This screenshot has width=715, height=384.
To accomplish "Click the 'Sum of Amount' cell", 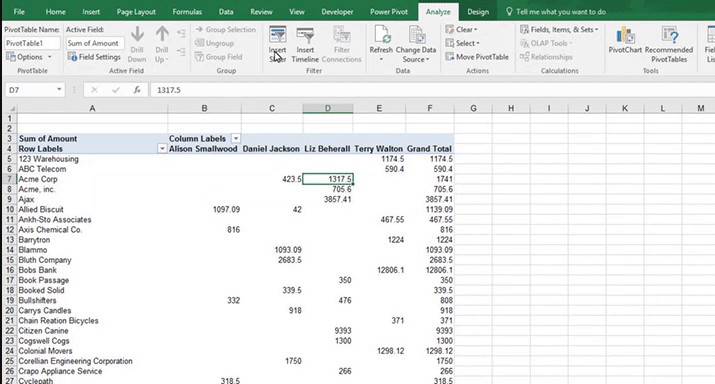I will (x=92, y=138).
